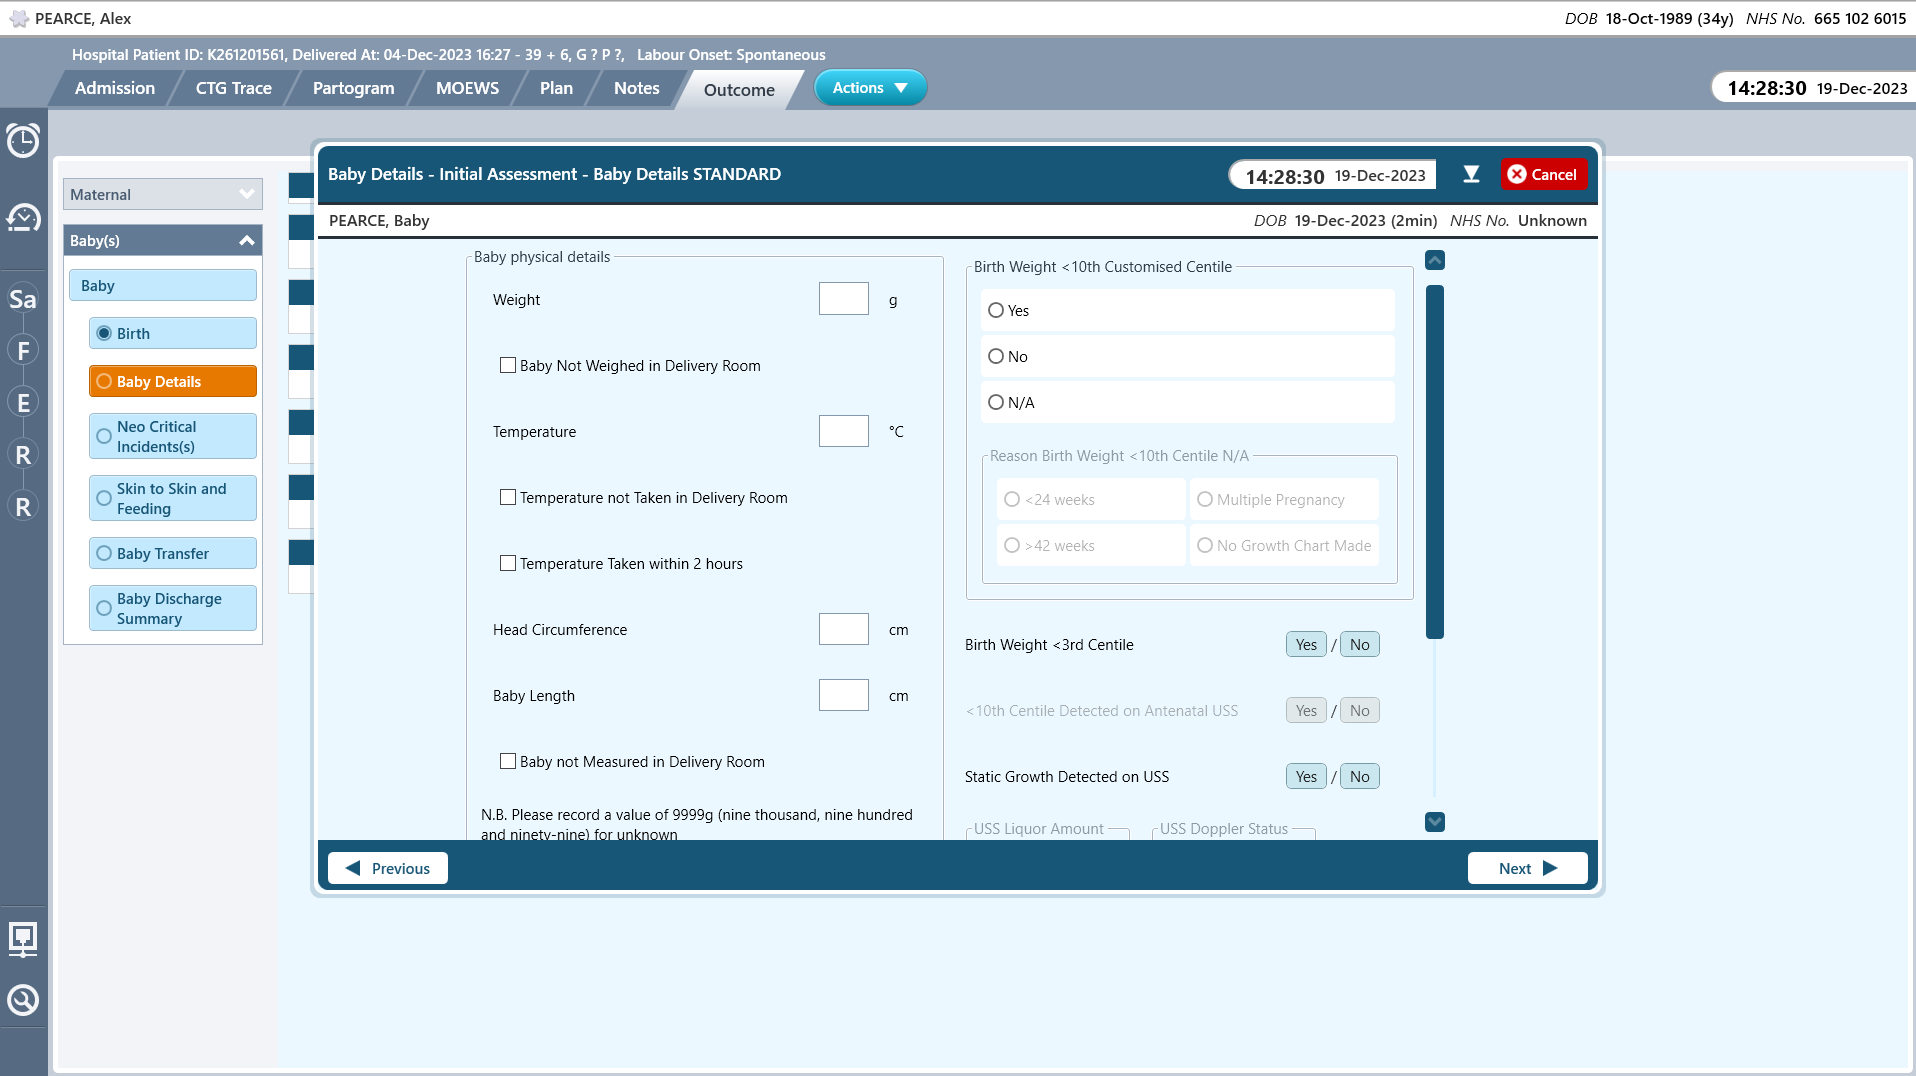Select Yes for Birth Weight <10th Customised Centile
1916x1076 pixels.
(x=1188, y=310)
